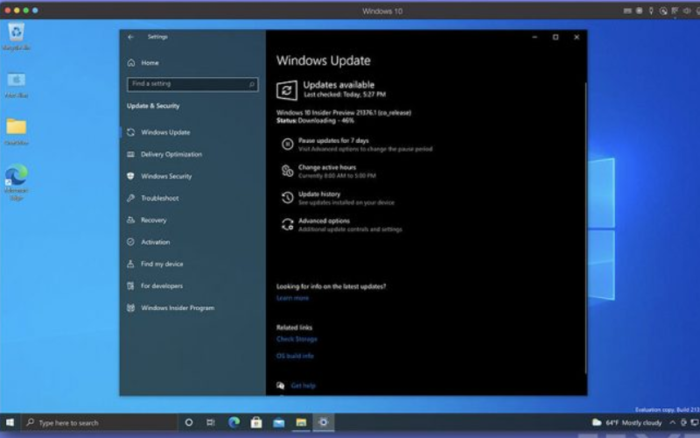700x438 pixels.
Task: Show hidden system tray icons
Action: [x=672, y=422]
